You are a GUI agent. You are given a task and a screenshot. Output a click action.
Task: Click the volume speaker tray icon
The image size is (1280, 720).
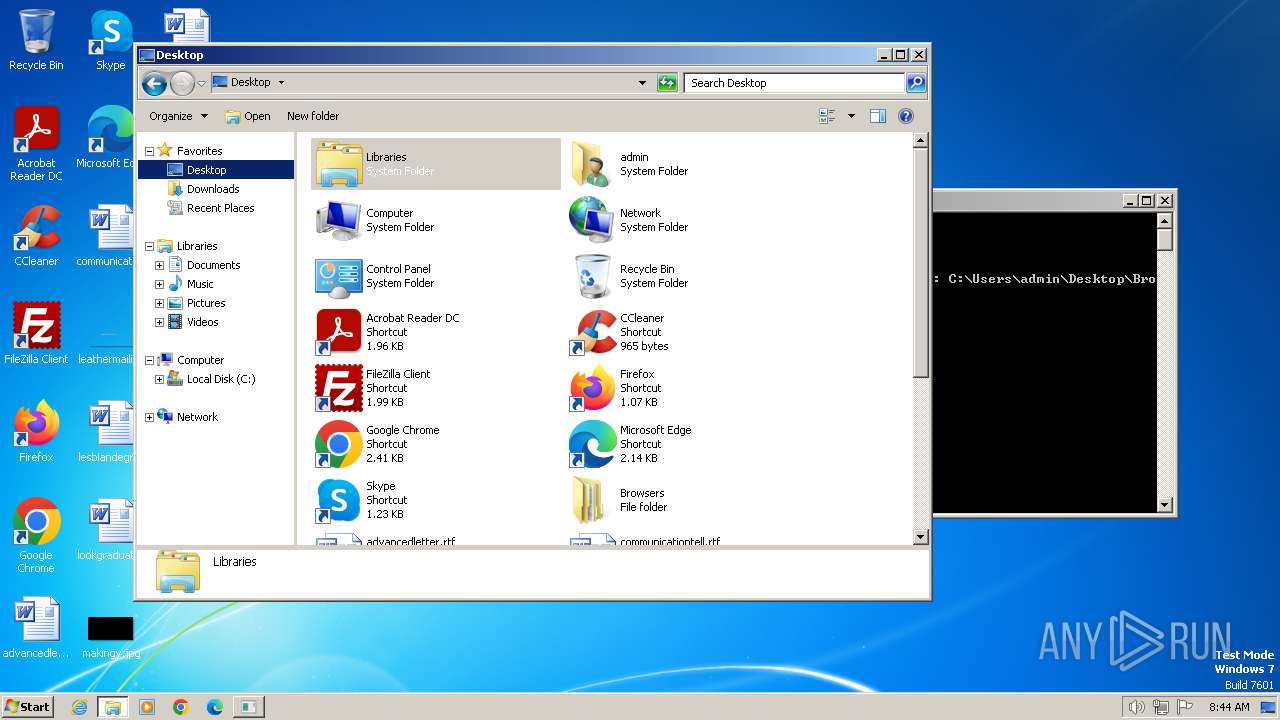coord(1136,707)
